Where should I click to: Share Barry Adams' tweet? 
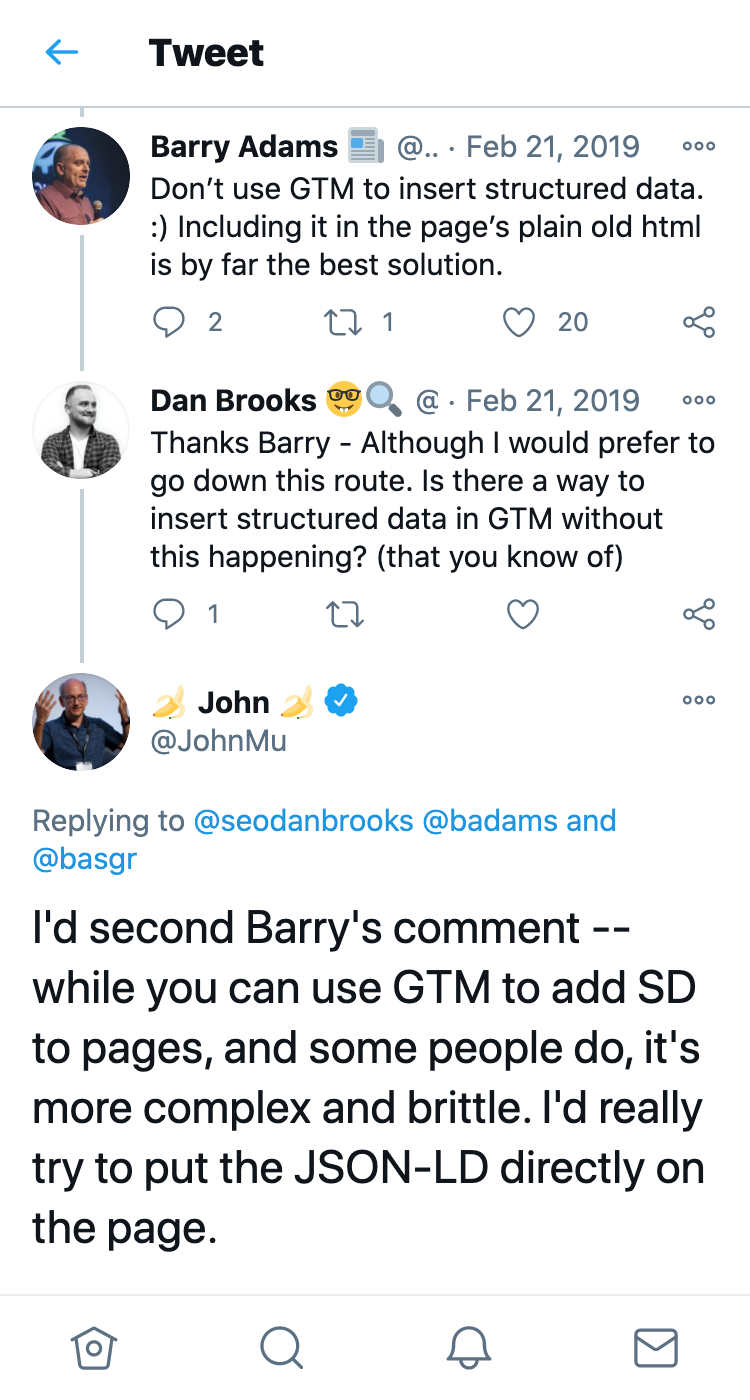699,322
